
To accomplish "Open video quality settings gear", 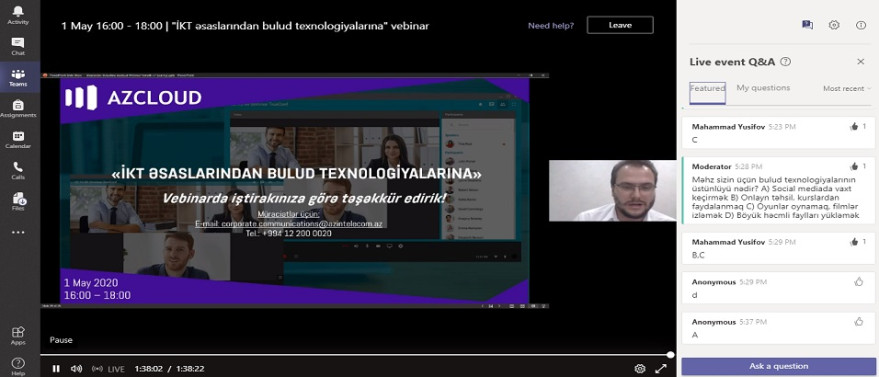I will [x=640, y=369].
